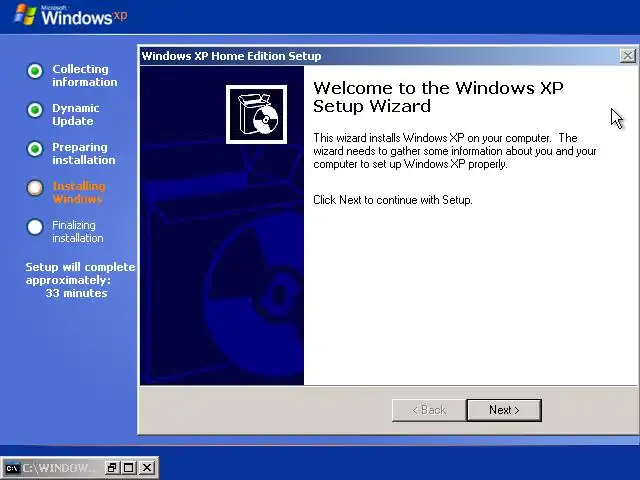Image resolution: width=640 pixels, height=480 pixels.
Task: Click the 'Finalizing installation' label
Action: [x=78, y=231]
